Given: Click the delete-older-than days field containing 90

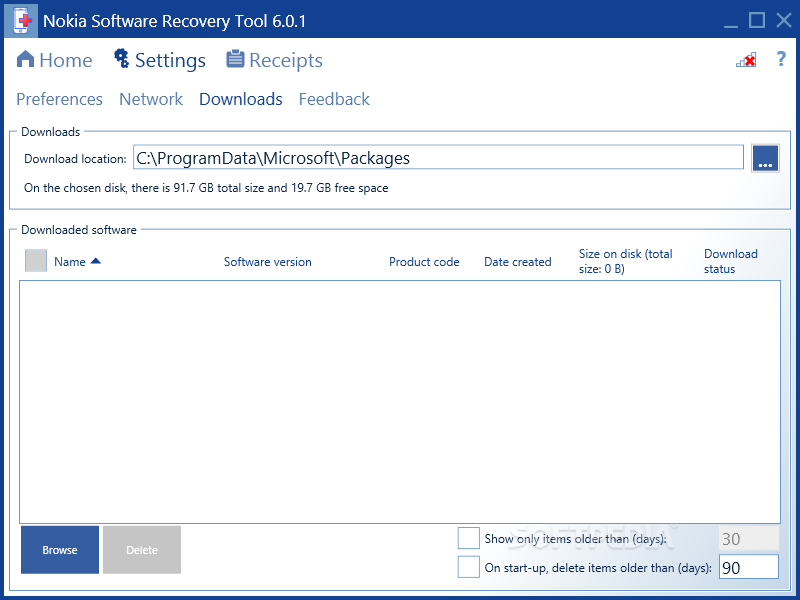Looking at the screenshot, I should [748, 567].
